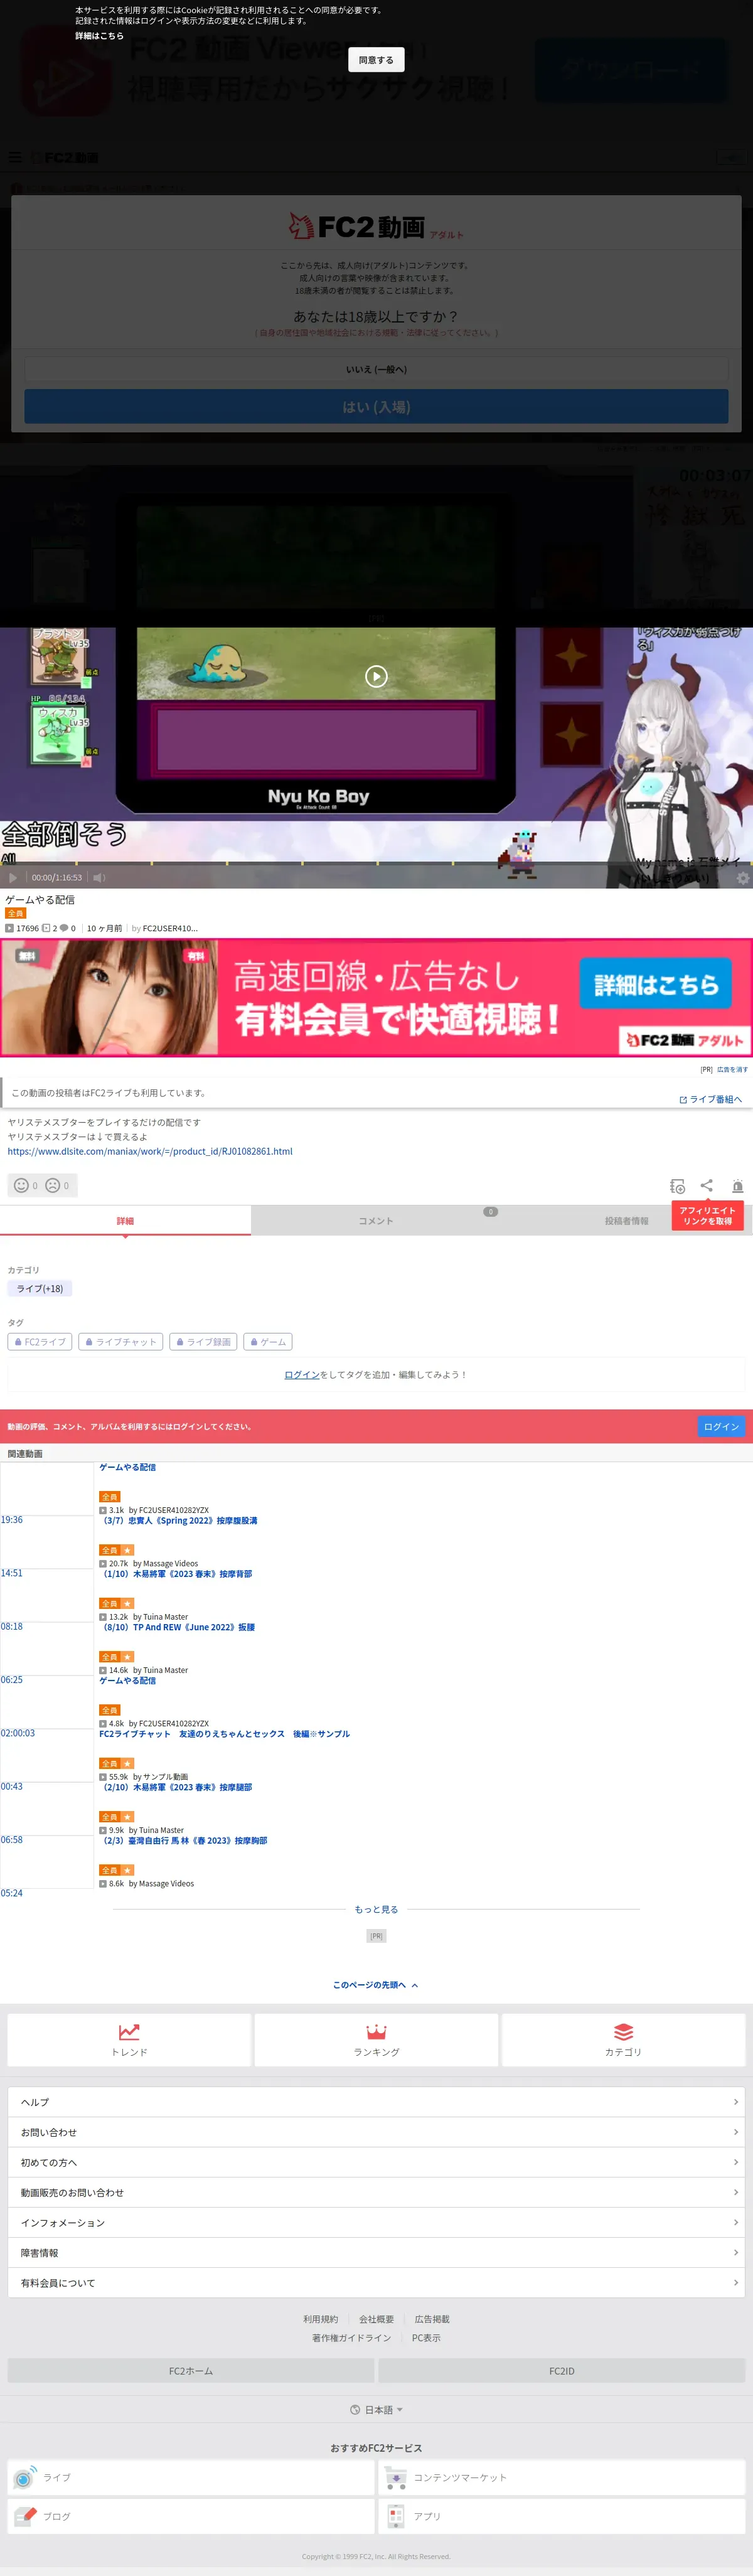Click the ライブ録画 tag
The image size is (753, 2576).
pos(203,1342)
